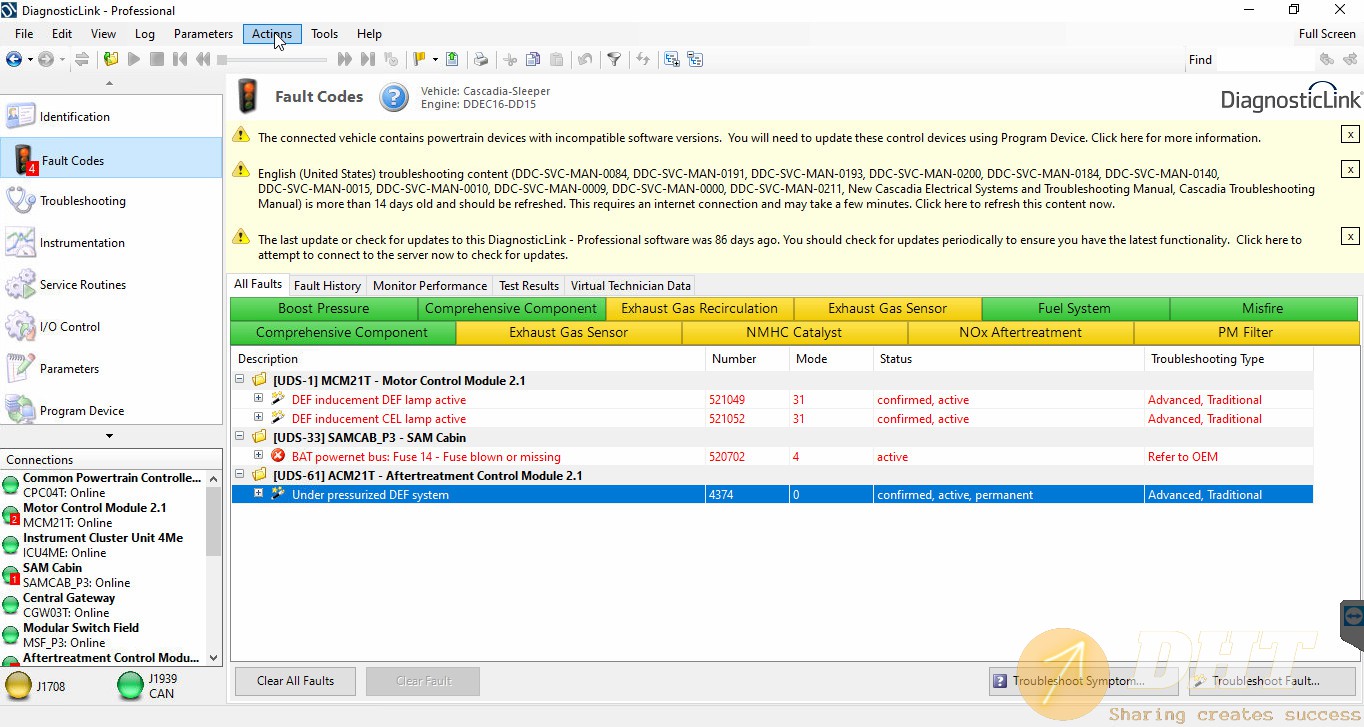Open Instrumentation sidebar item
Screen dimensions: 1364x727
(x=111, y=242)
